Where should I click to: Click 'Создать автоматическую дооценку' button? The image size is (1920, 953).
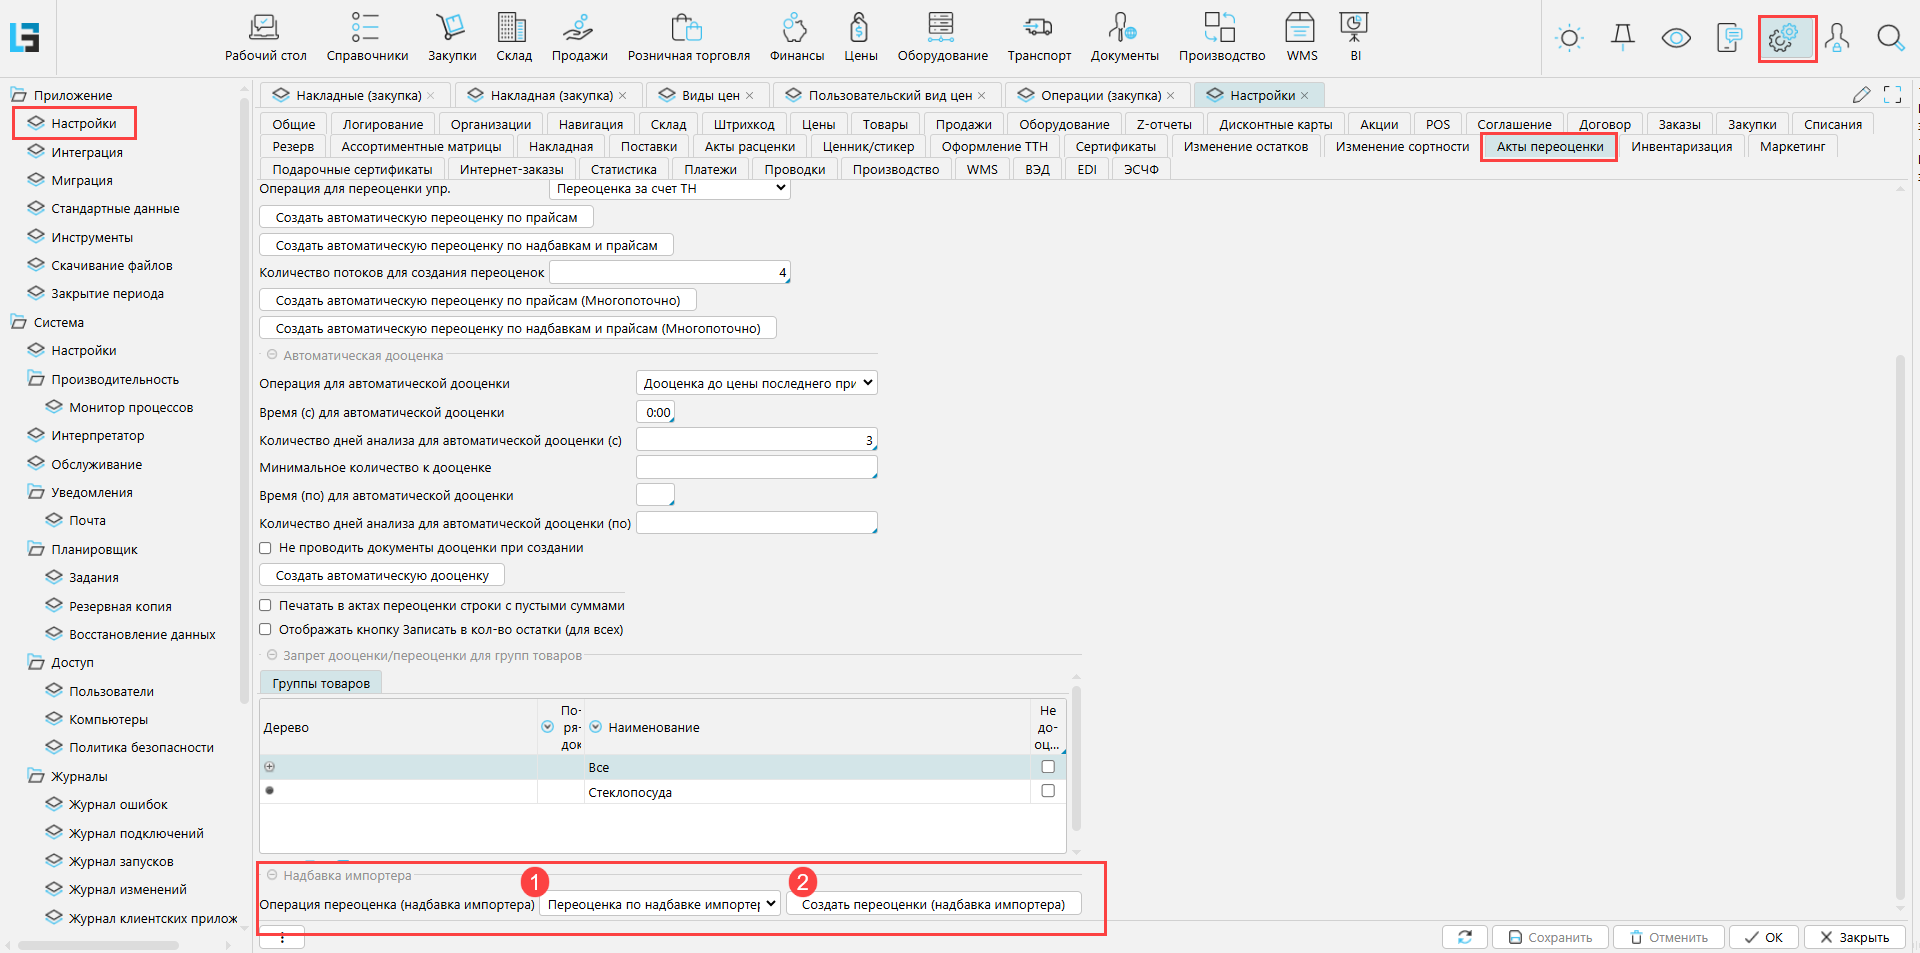tap(382, 576)
